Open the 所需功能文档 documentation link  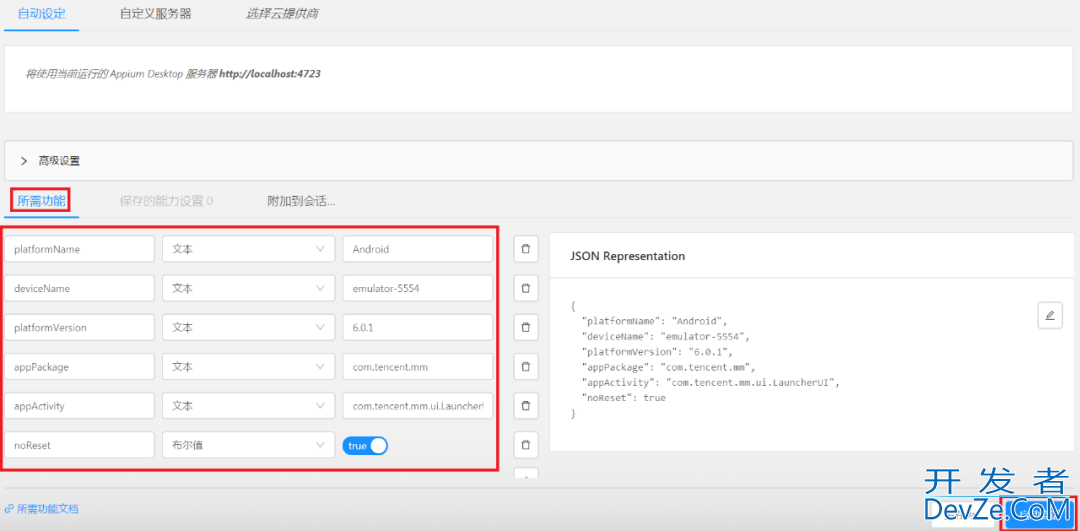point(48,509)
